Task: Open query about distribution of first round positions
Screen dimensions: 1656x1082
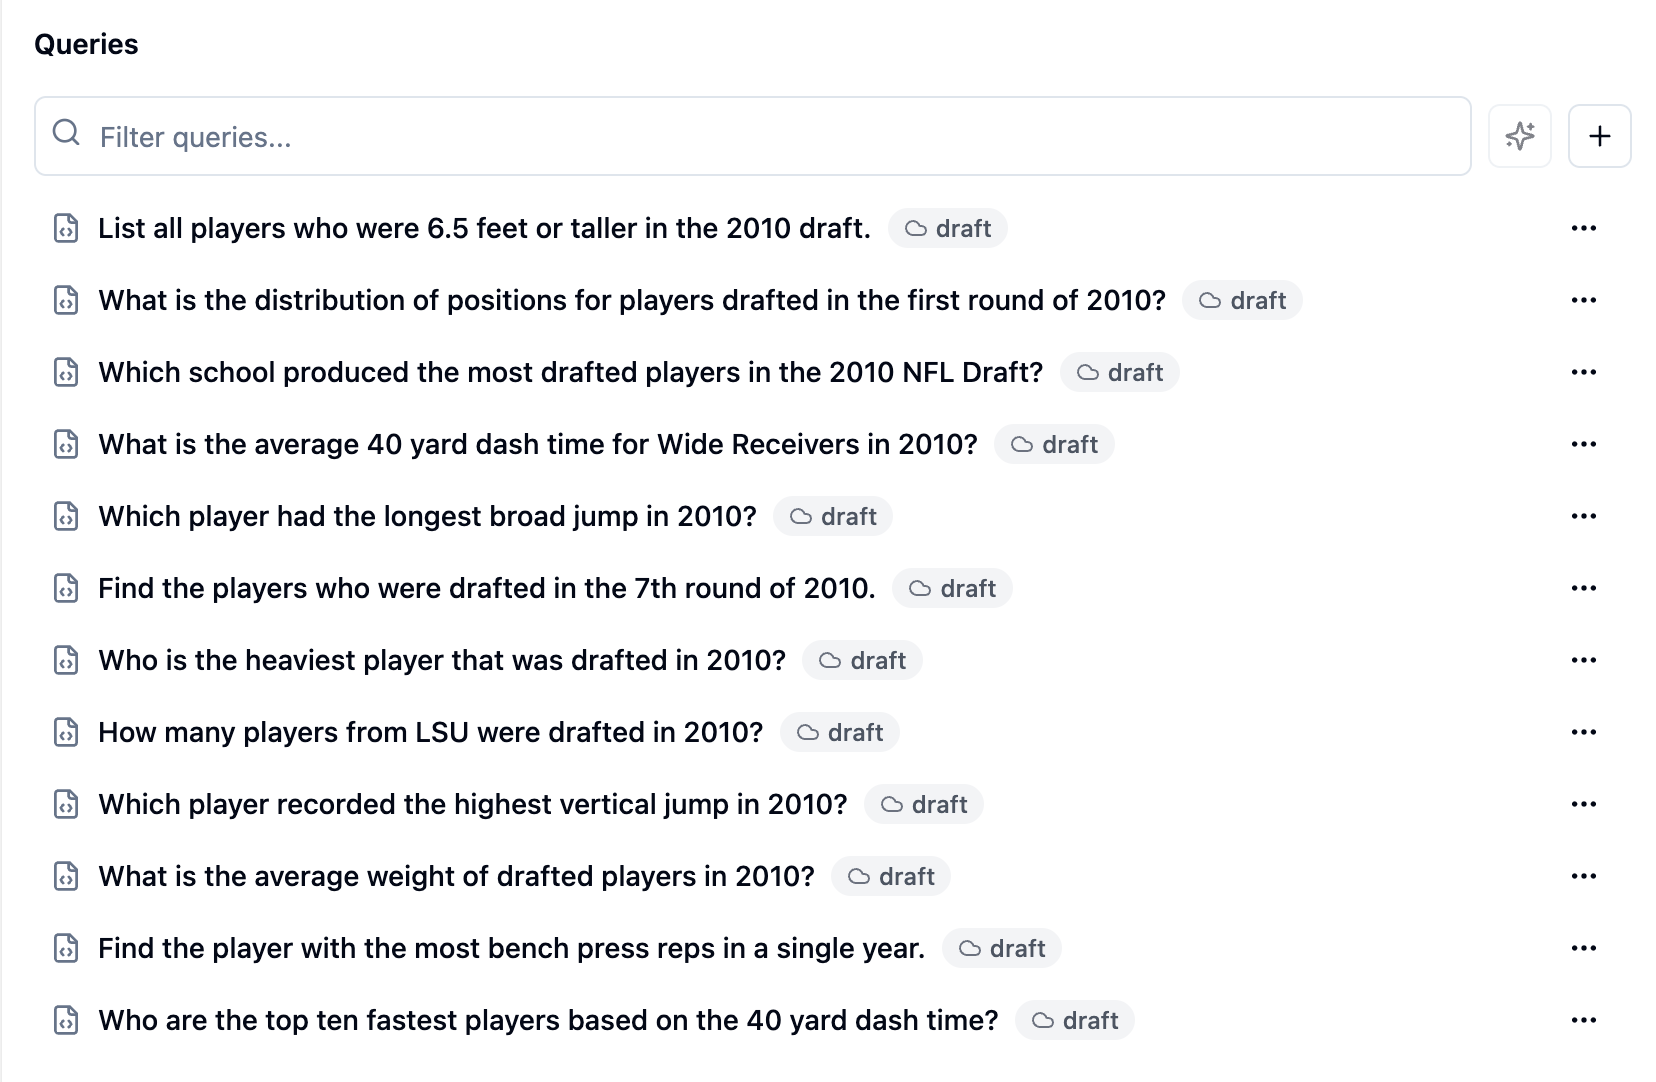Action: click(x=632, y=300)
